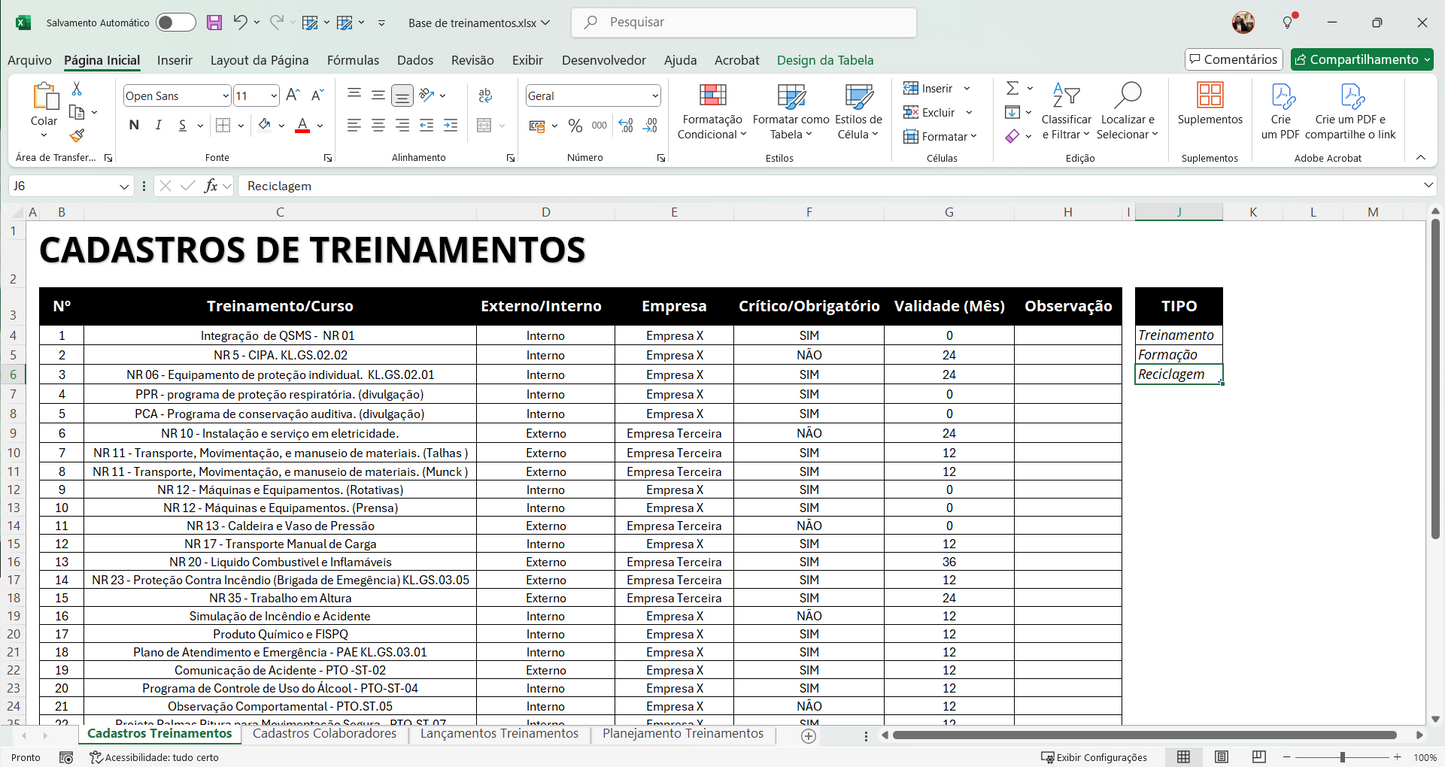
Task: Click the Compartilhamento button
Action: coord(1362,59)
